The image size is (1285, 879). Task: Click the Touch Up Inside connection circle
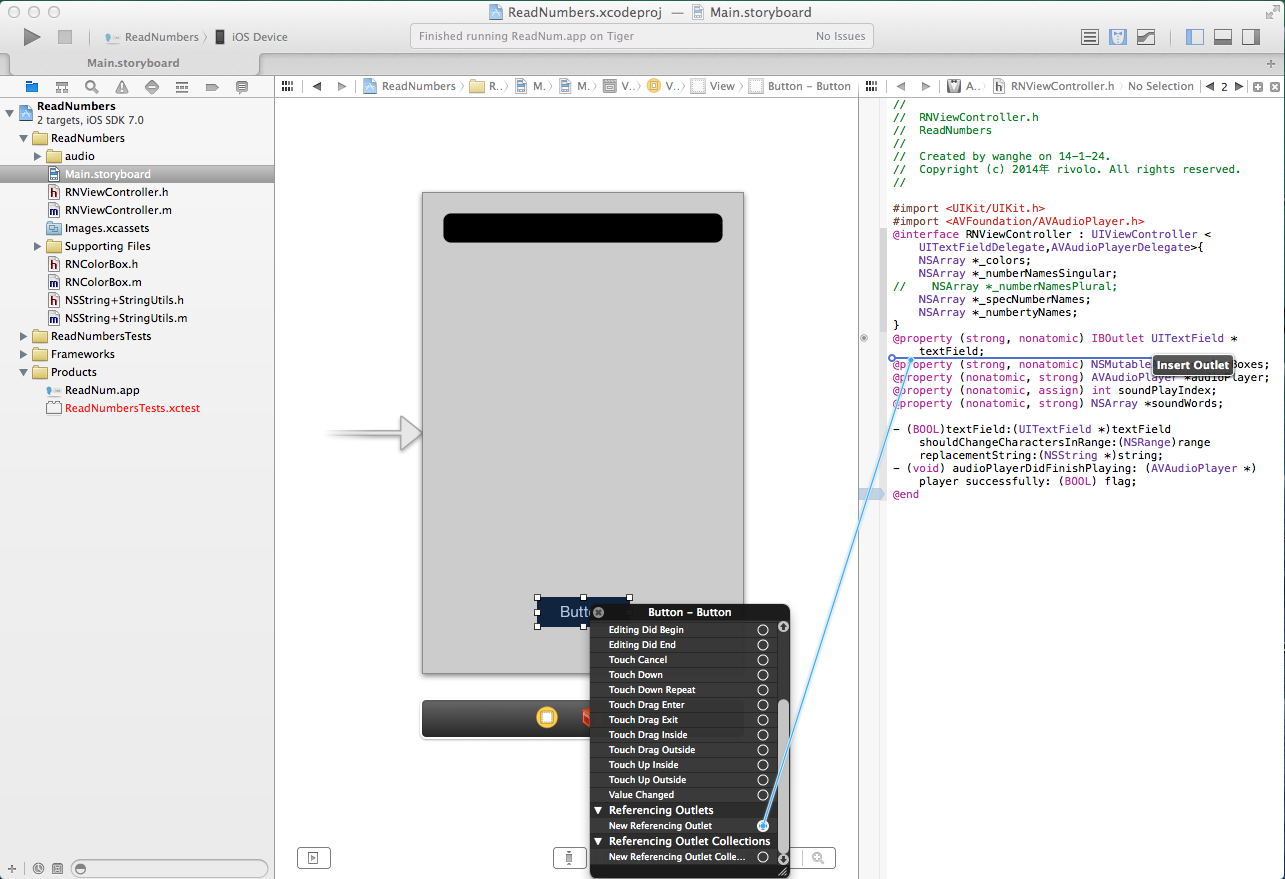(x=763, y=765)
